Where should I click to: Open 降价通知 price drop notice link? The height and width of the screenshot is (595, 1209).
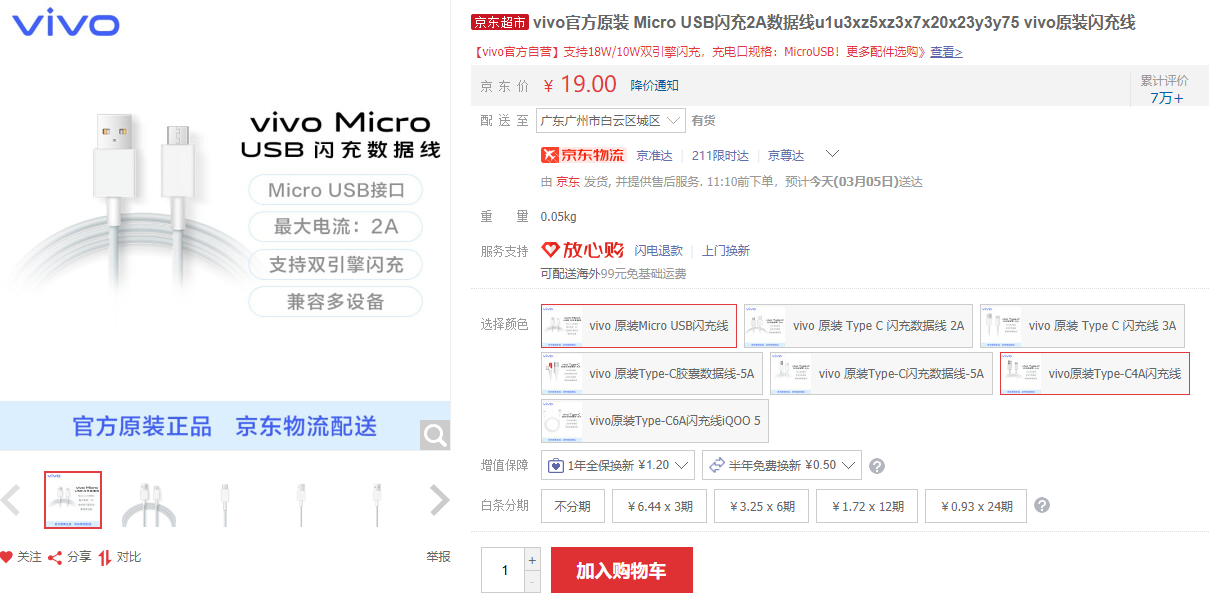point(654,86)
